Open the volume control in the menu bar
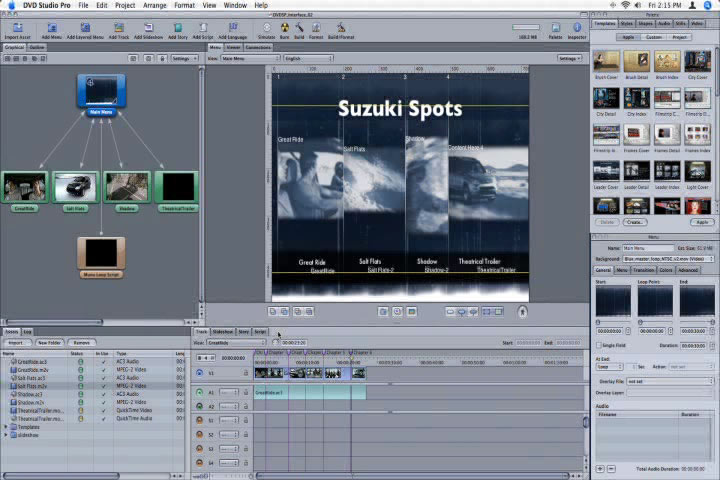The image size is (720, 480). point(638,5)
